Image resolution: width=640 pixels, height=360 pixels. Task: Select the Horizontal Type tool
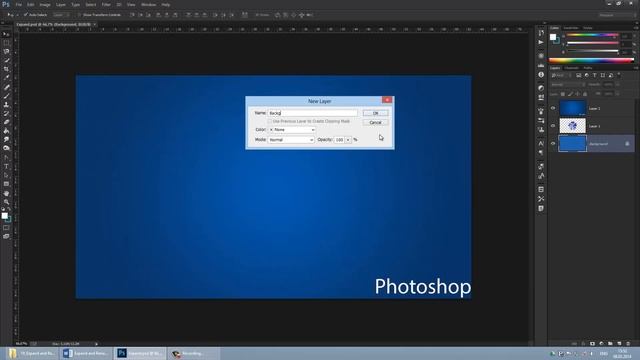[6, 167]
